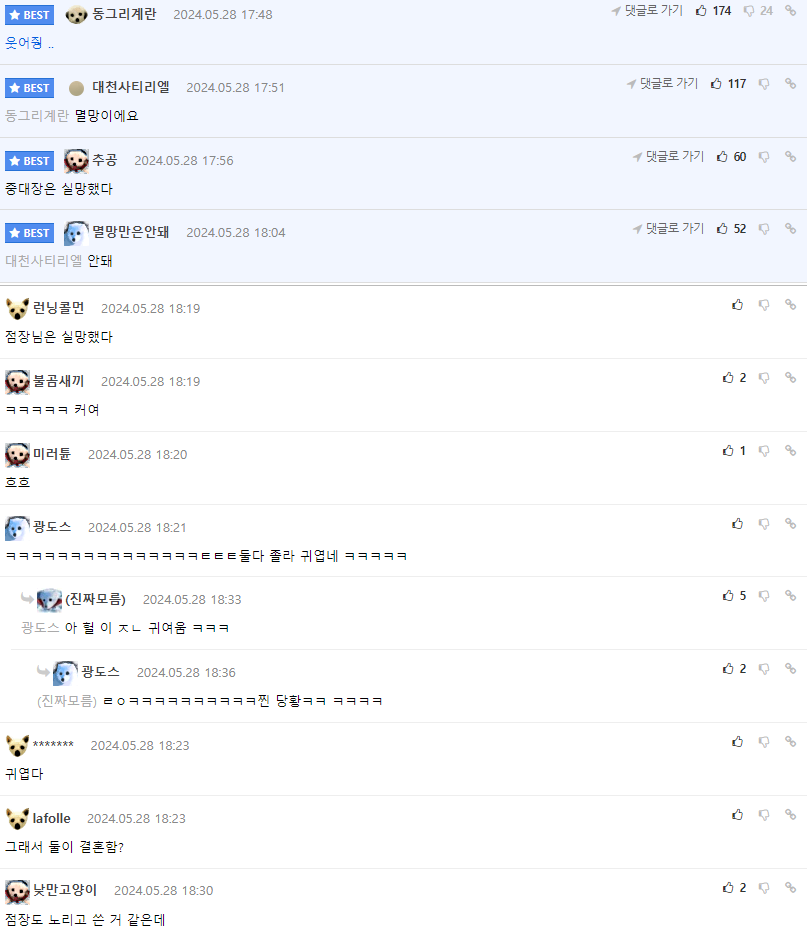Image resolution: width=807 pixels, height=936 pixels.
Task: Click BEST badge on 동그리계란's comment
Action: [x=29, y=15]
